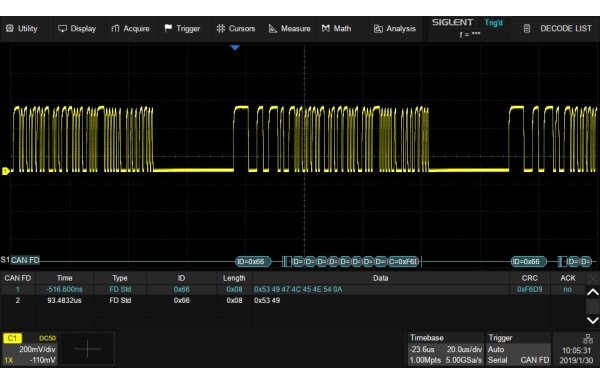Open the Trigger settings descriptor box
The image size is (600, 390).
pyautogui.click(x=518, y=349)
